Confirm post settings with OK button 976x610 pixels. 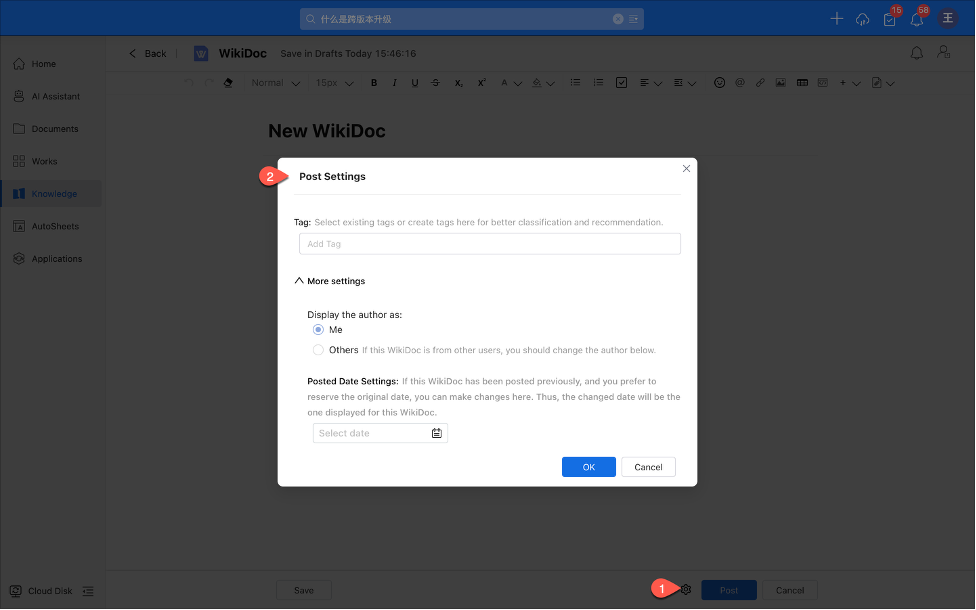(x=588, y=467)
